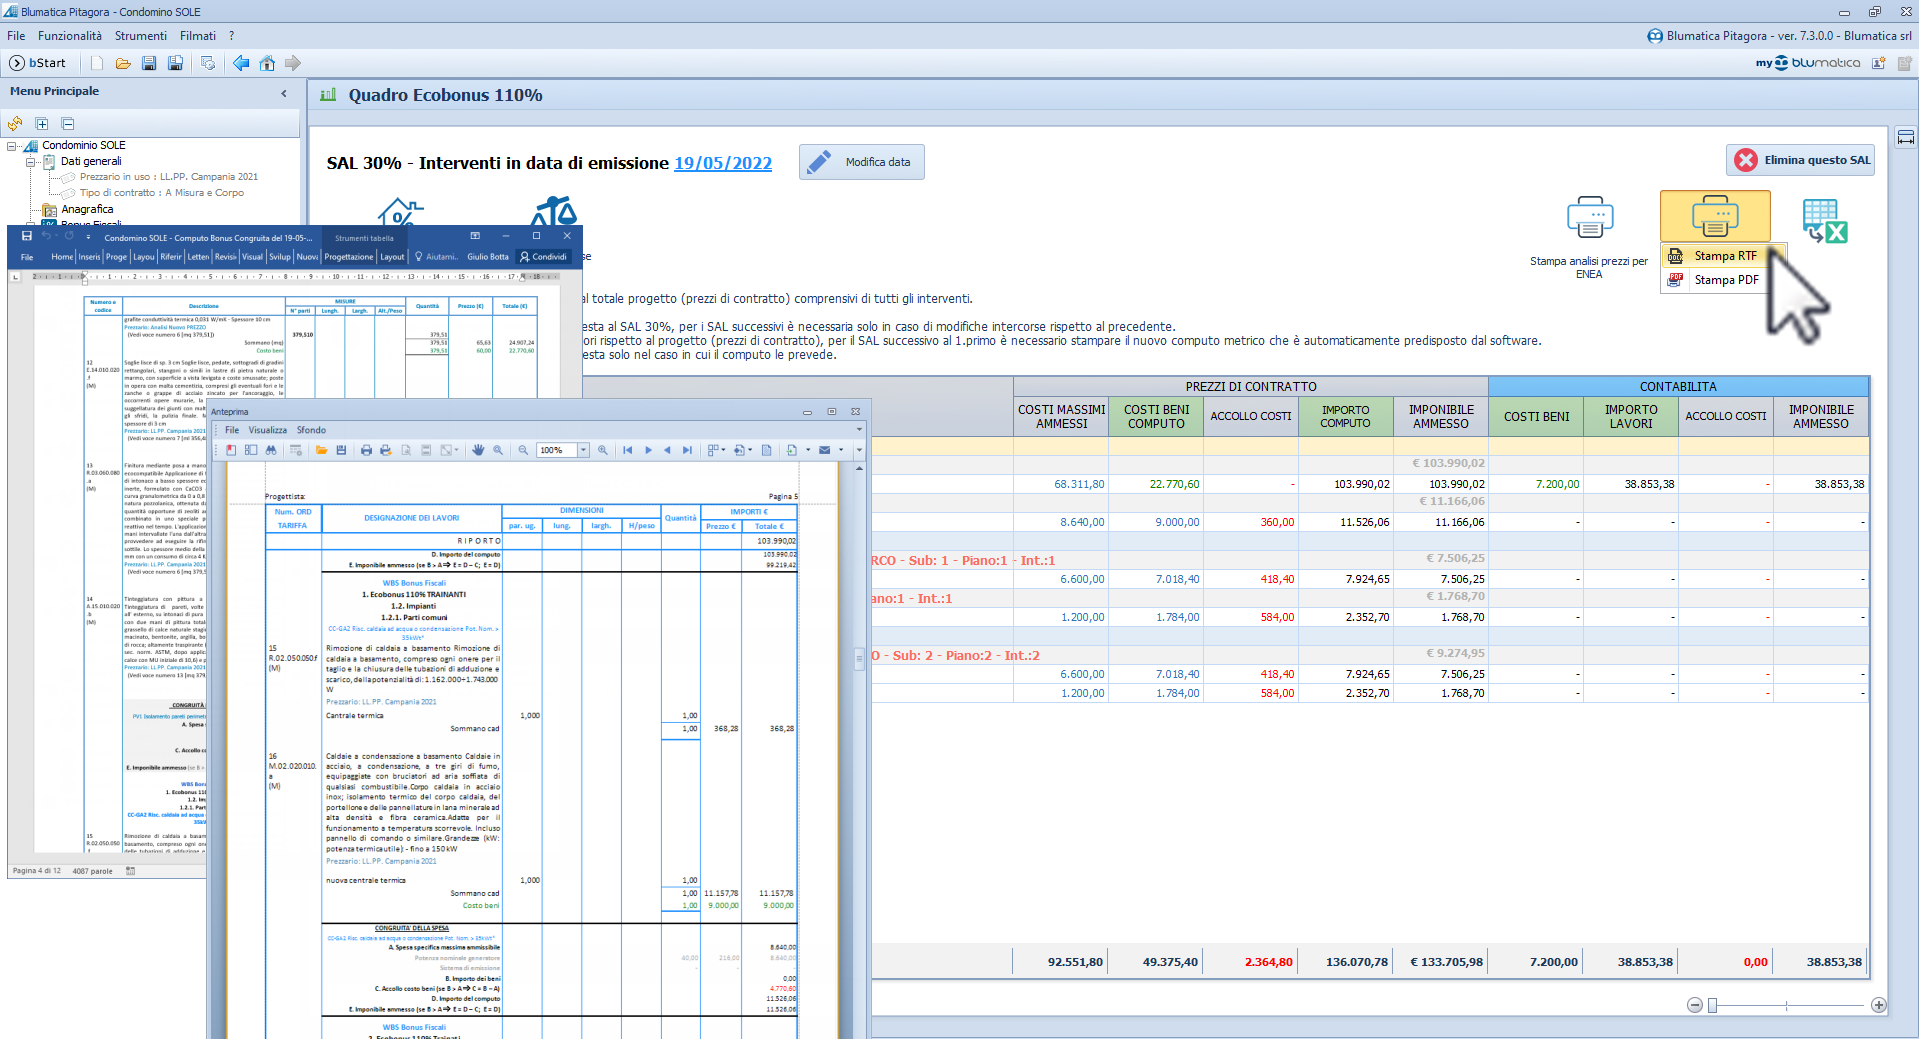
Task: Click zoom in magnifier in Anteprima toolbar
Action: [x=603, y=450]
